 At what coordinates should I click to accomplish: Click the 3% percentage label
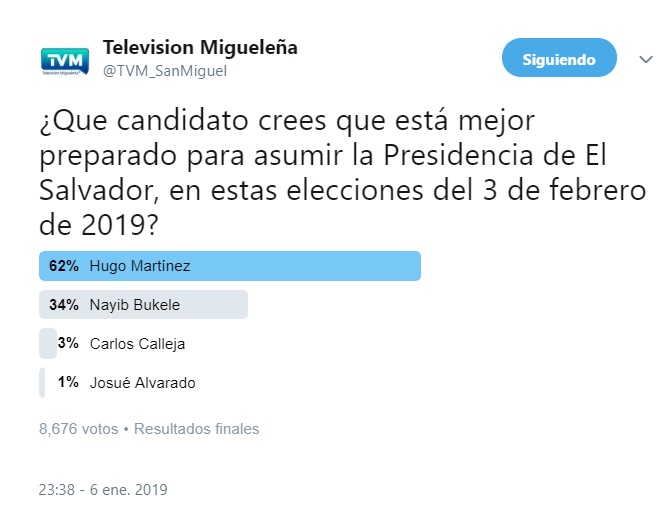(x=68, y=343)
